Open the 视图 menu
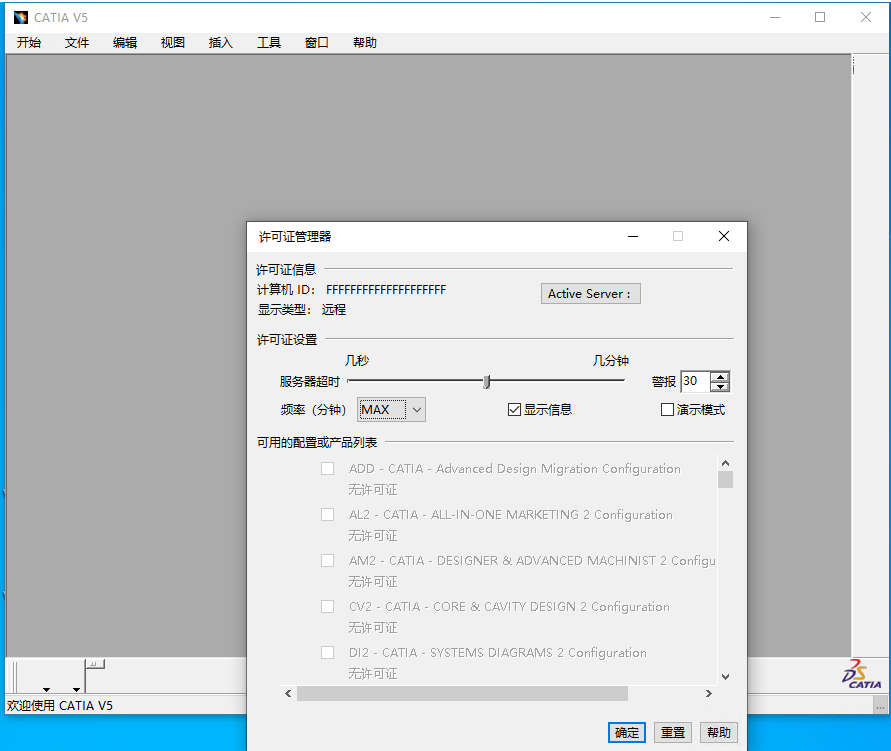 [x=173, y=43]
